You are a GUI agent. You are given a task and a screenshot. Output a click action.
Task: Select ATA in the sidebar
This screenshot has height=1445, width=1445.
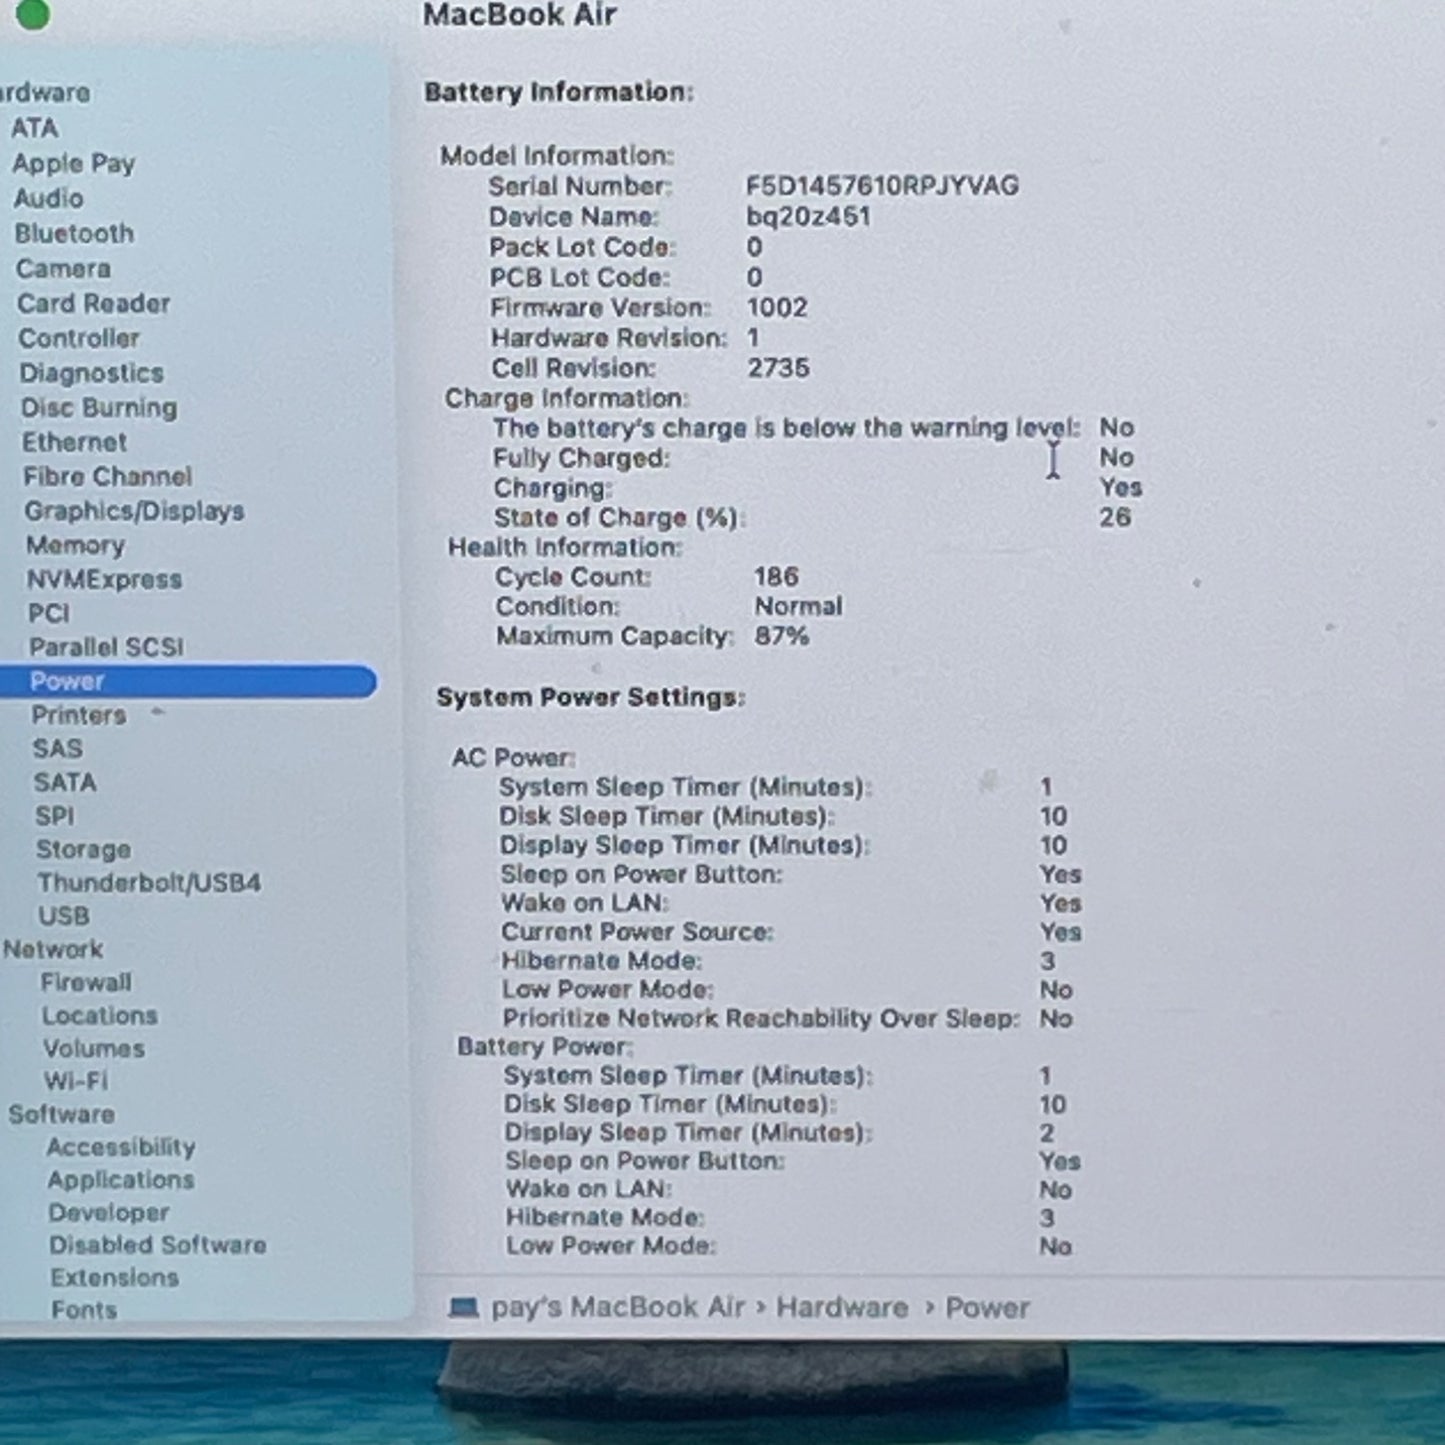point(35,128)
